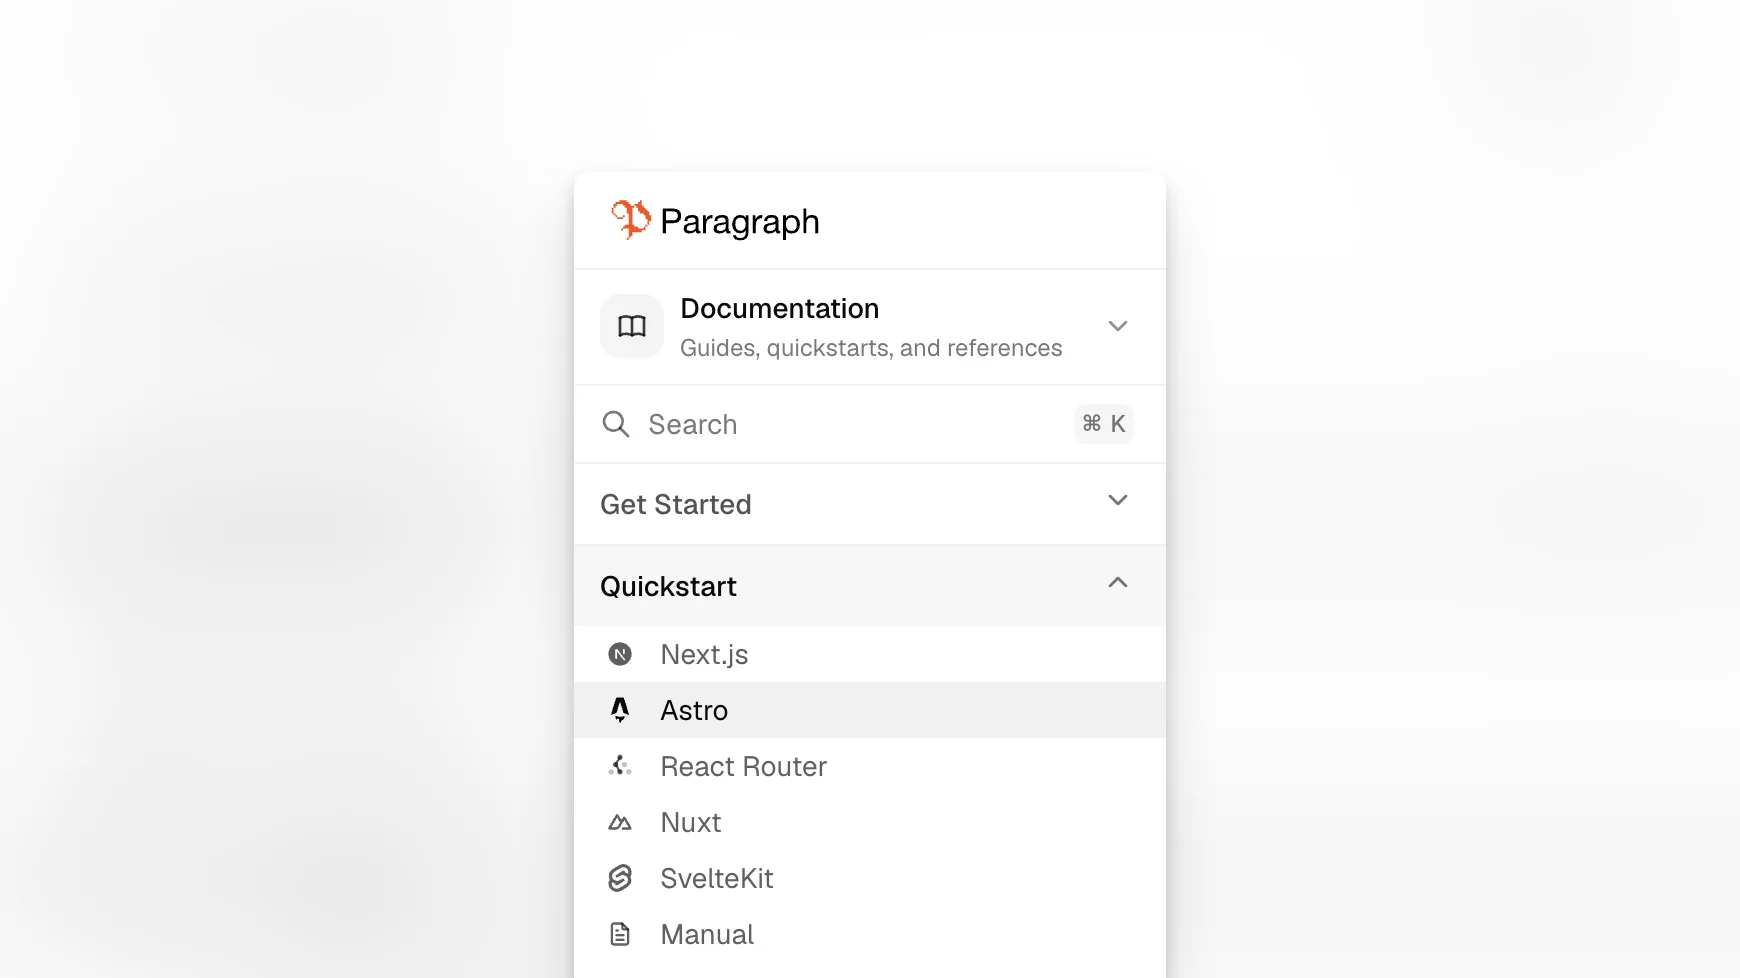Open the Astro quickstart page
Viewport: 1740px width, 978px height.
(870, 710)
